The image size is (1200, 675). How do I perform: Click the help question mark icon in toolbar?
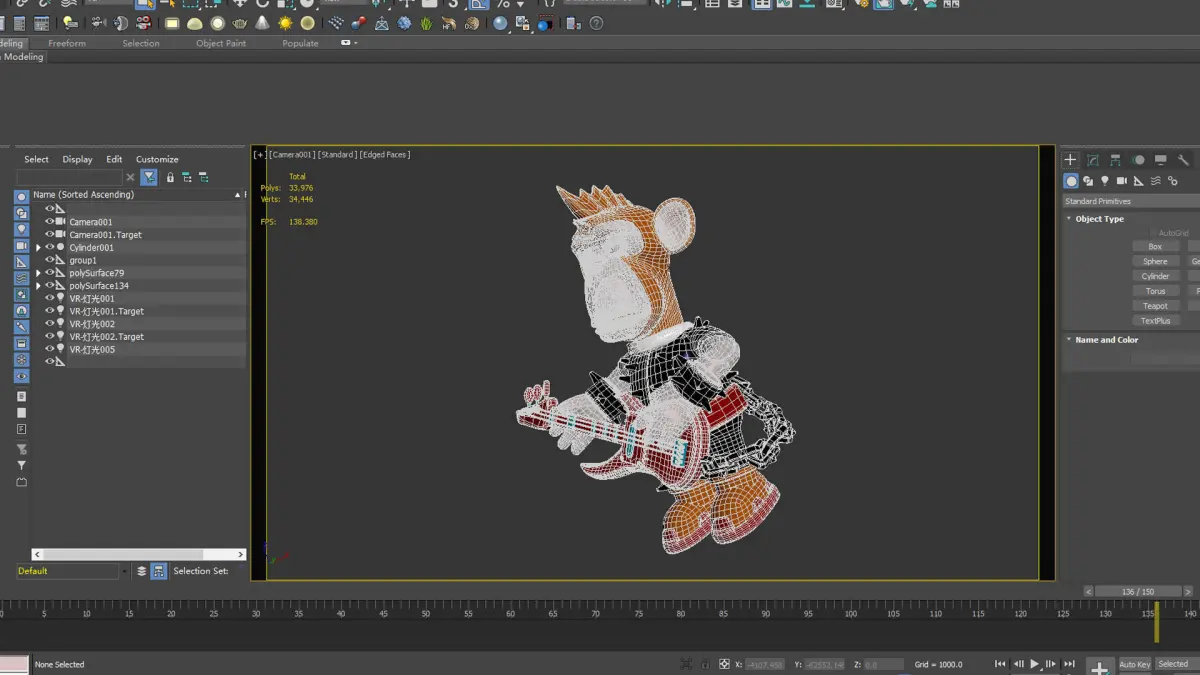pyautogui.click(x=596, y=23)
